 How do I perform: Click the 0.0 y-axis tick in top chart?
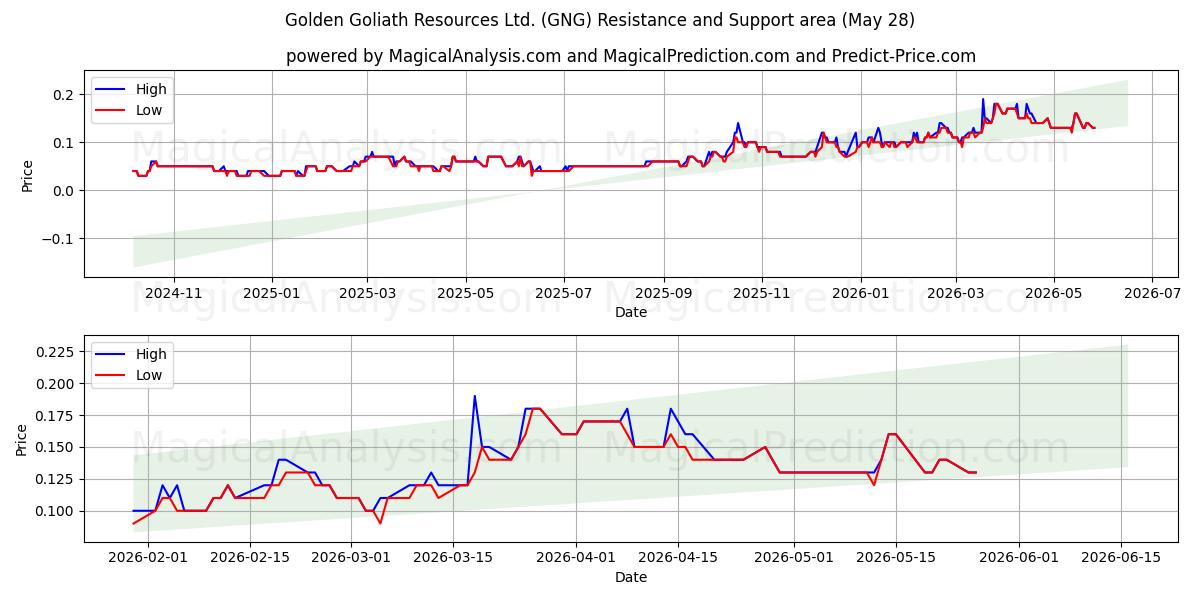pyautogui.click(x=64, y=190)
